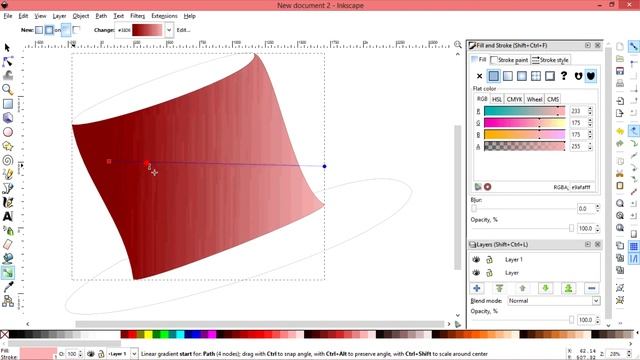The width and height of the screenshot is (640, 360).
Task: Select the Rectangle tool
Action: (x=7, y=104)
